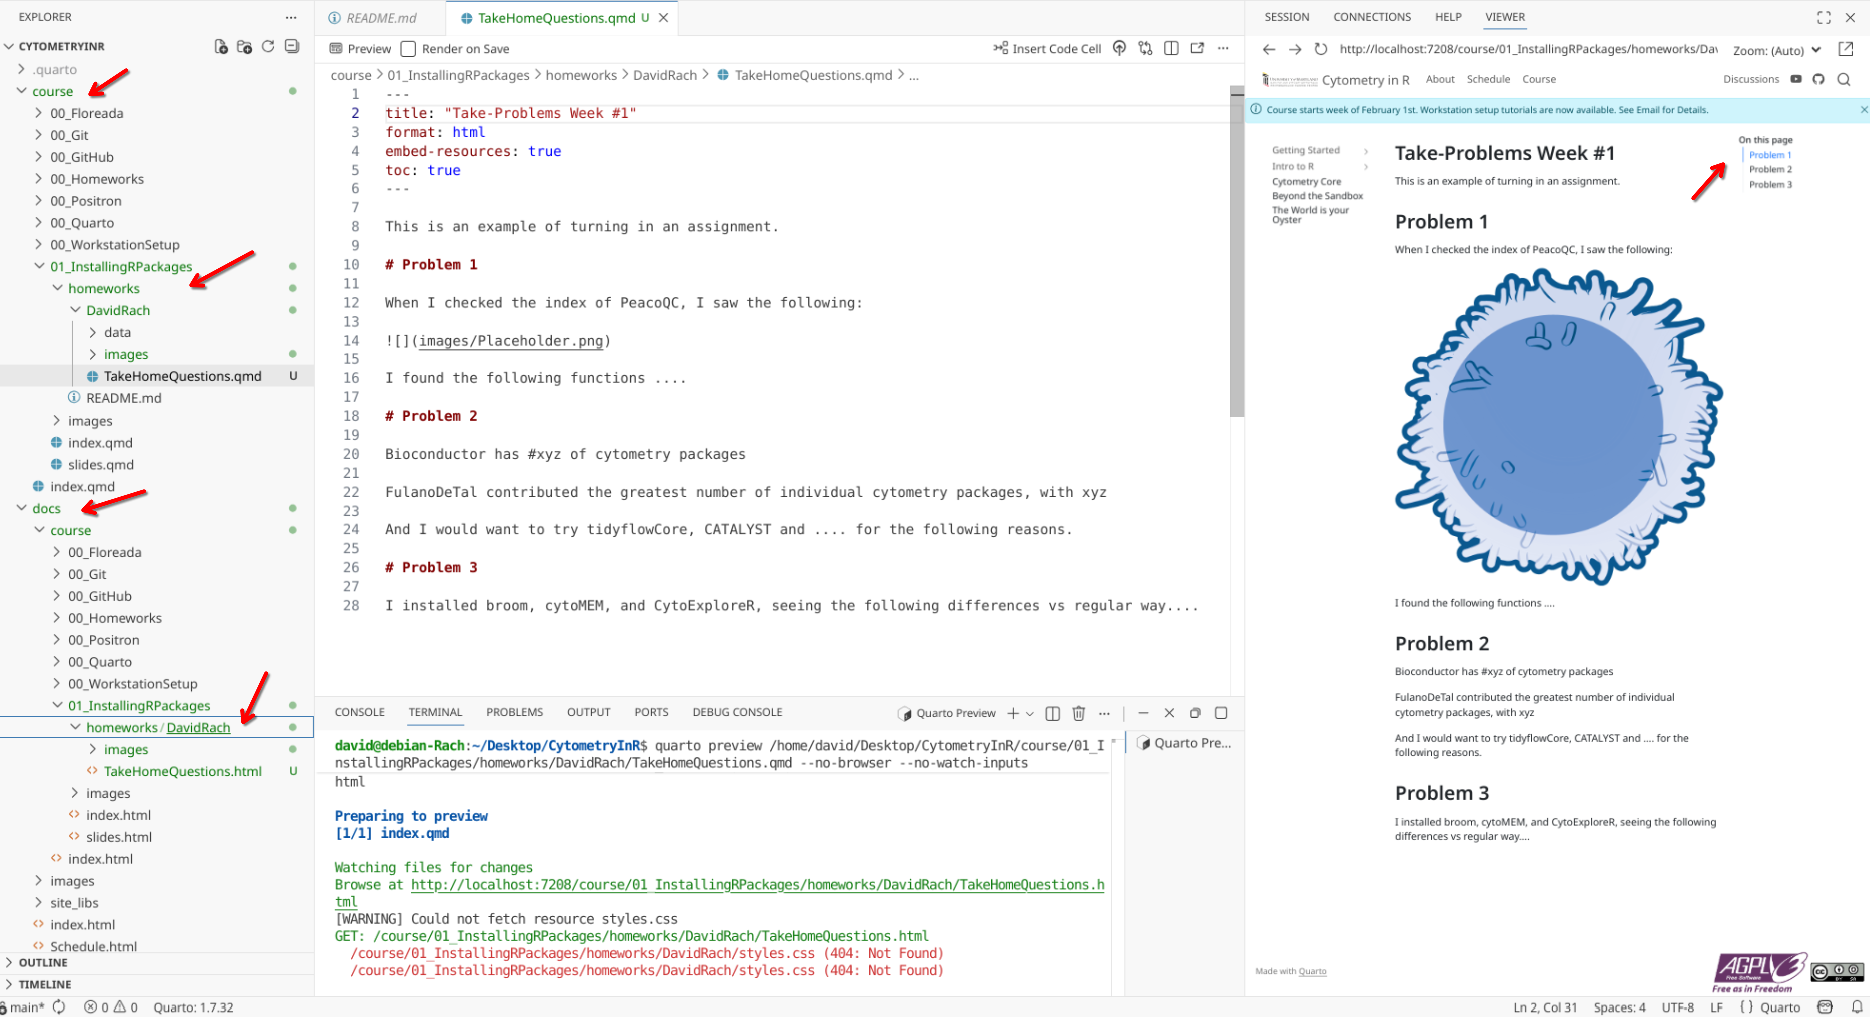
Task: Refresh the Explorer file tree
Action: [x=268, y=47]
